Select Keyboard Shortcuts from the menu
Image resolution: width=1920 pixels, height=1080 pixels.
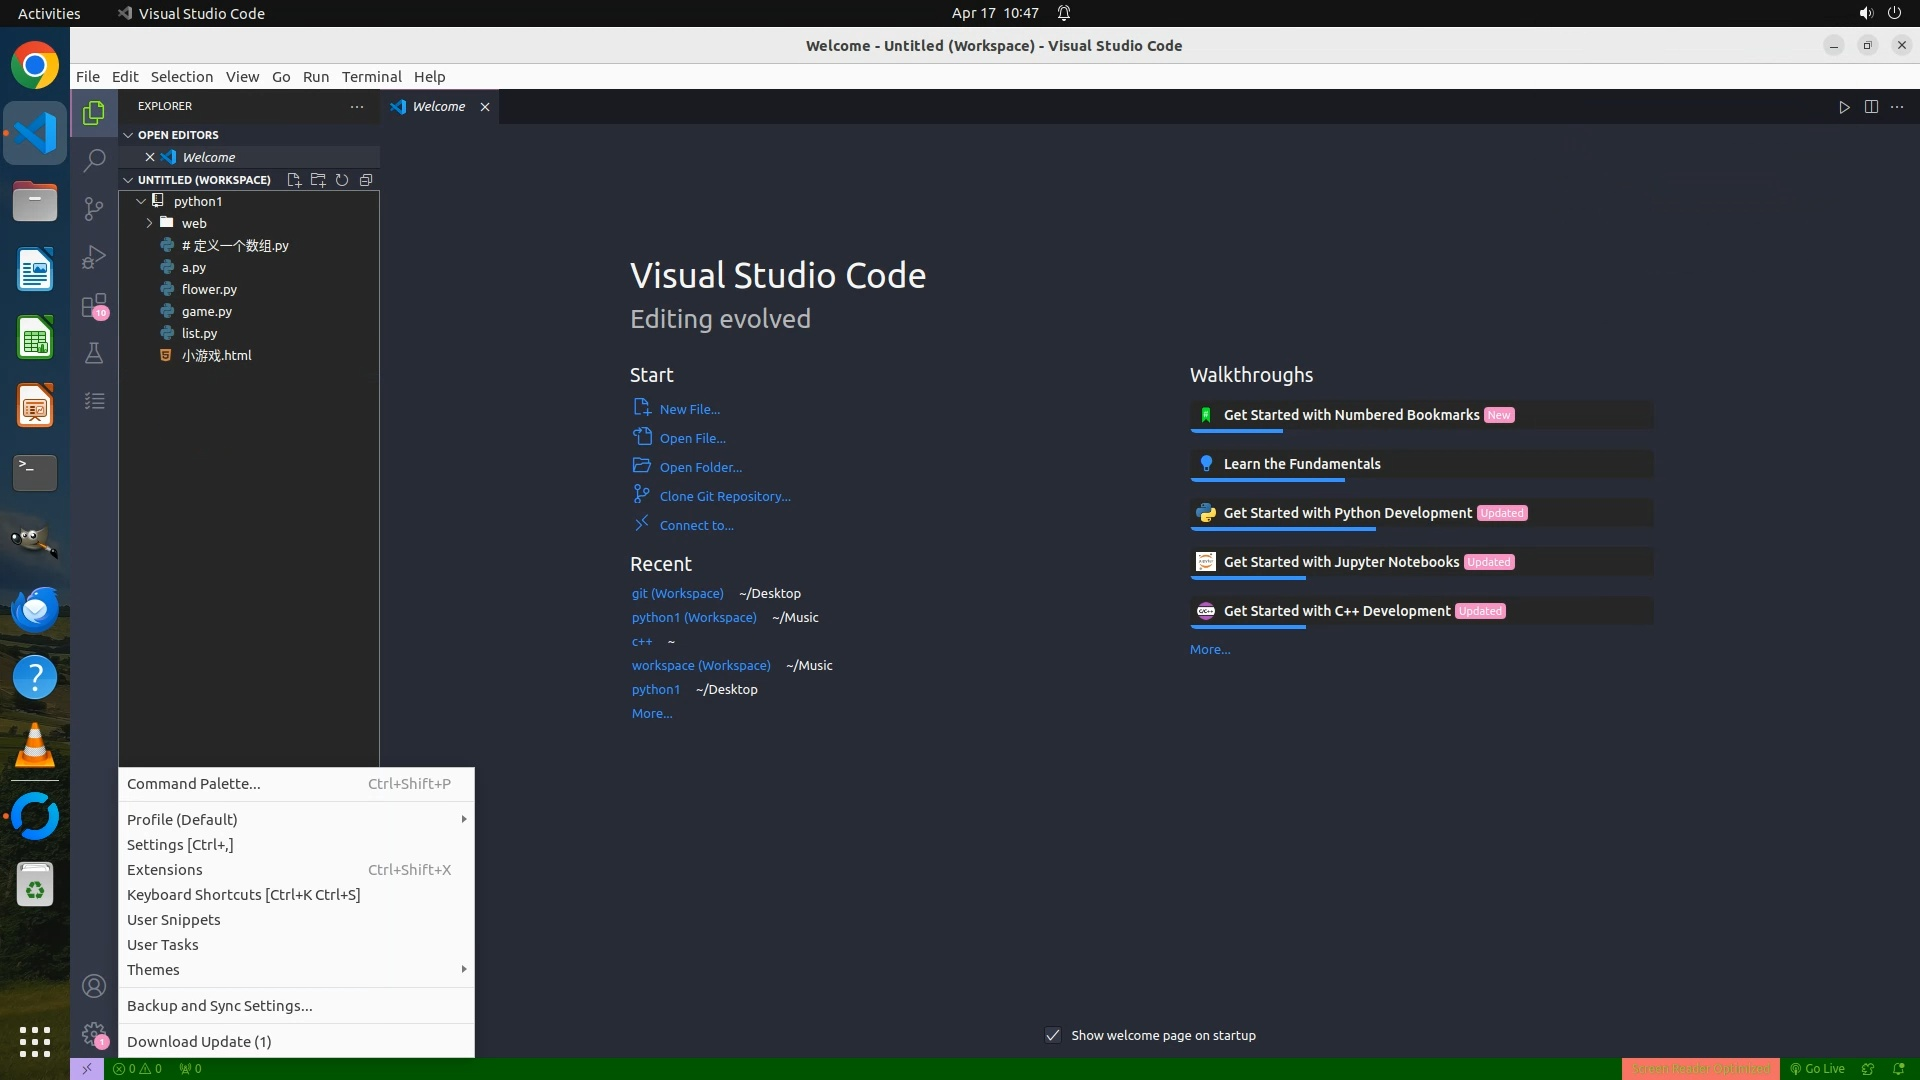pos(243,894)
